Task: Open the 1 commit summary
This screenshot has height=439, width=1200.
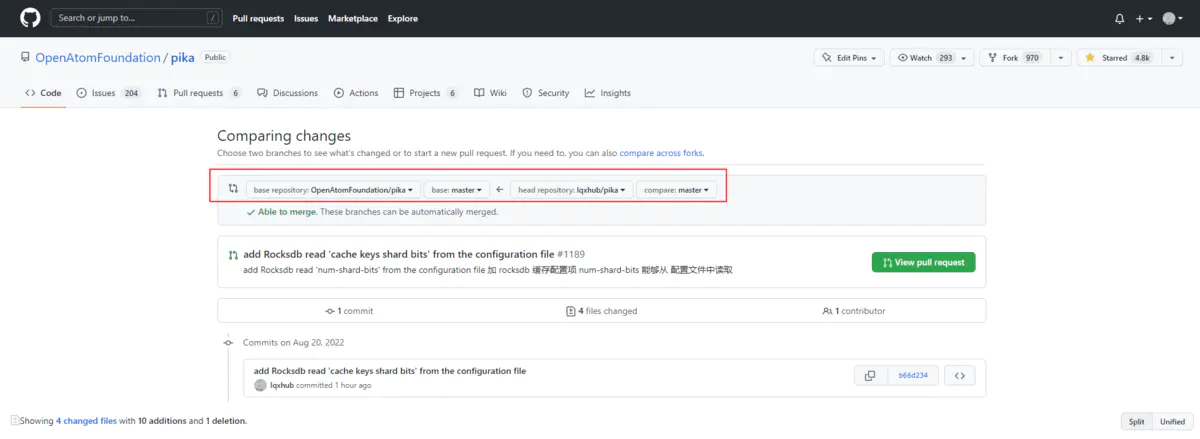Action: [349, 311]
